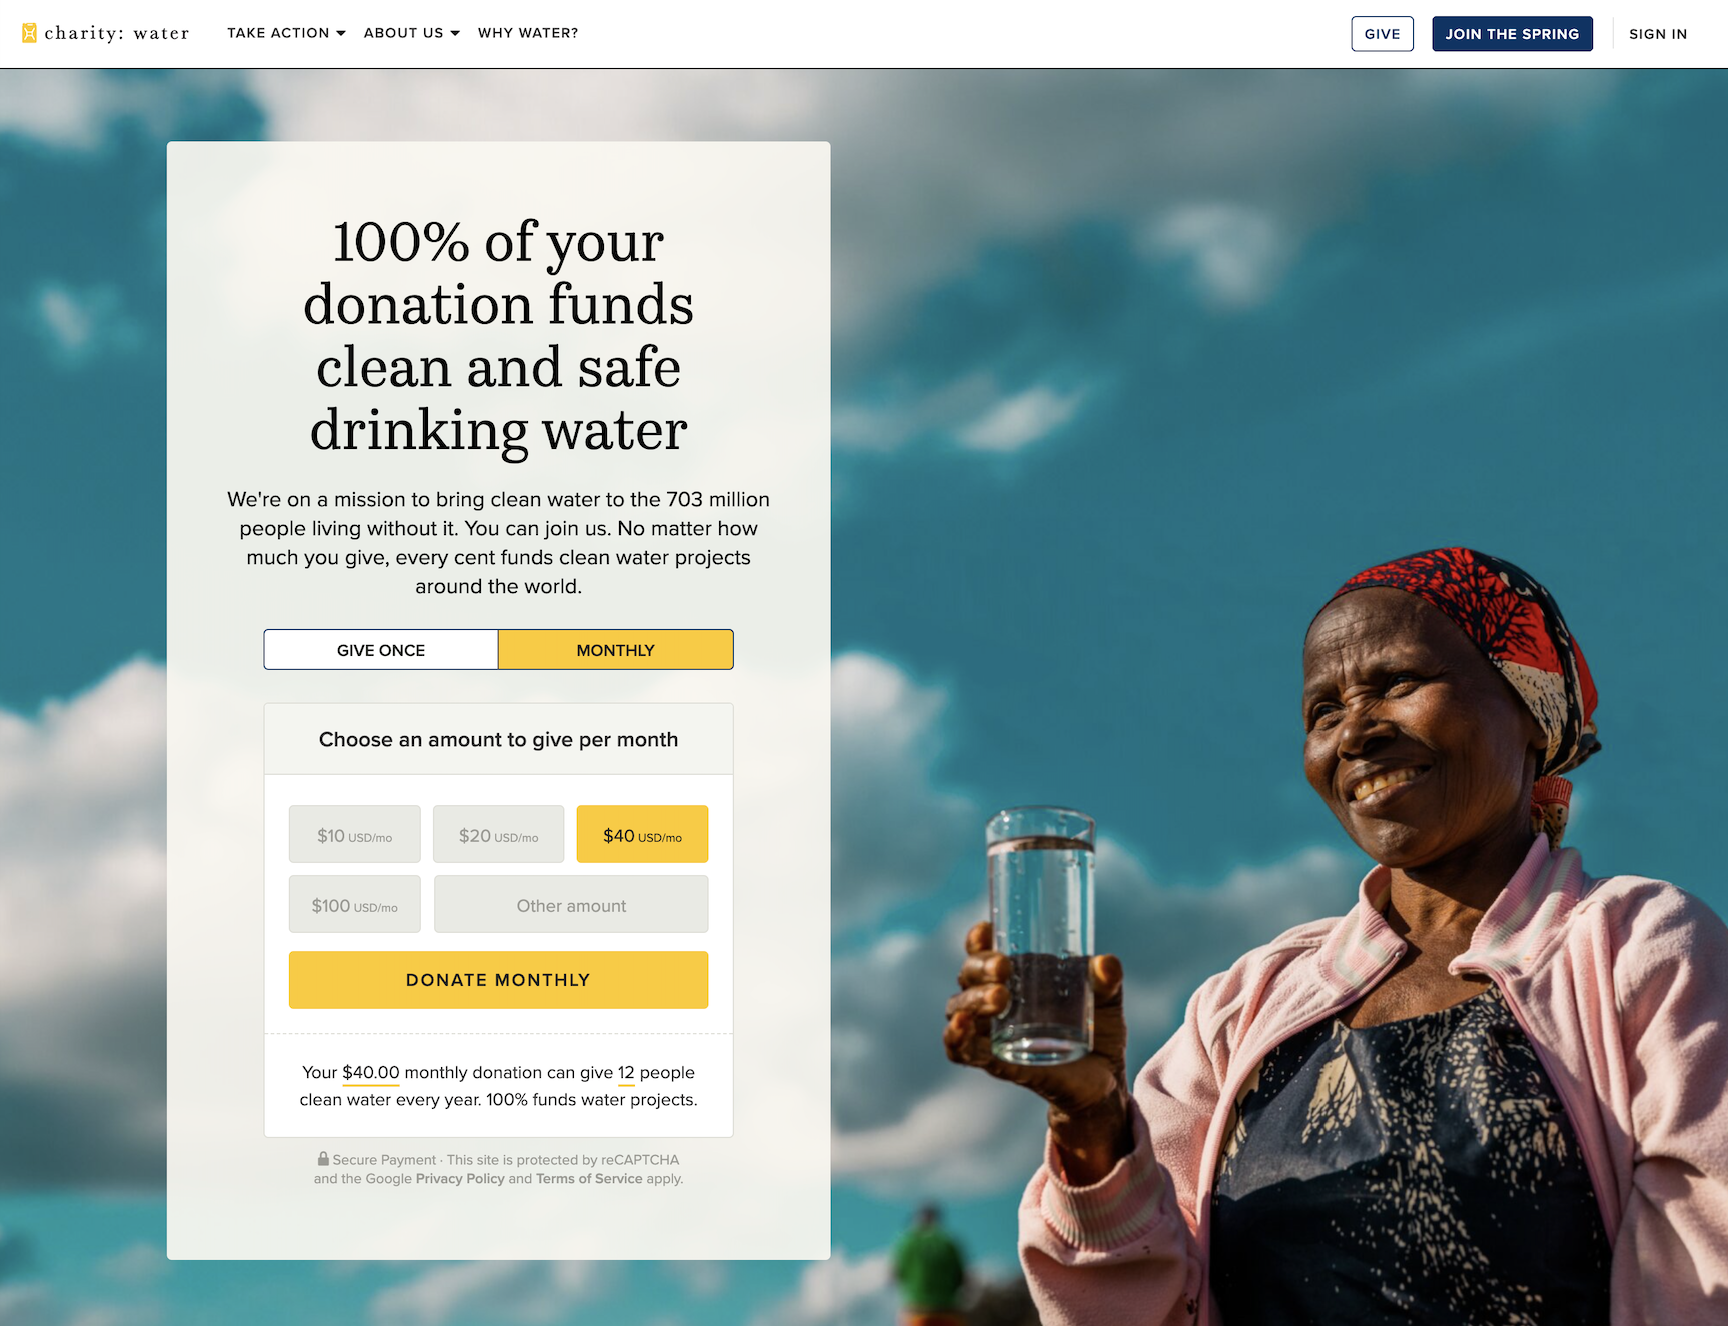Image resolution: width=1728 pixels, height=1326 pixels.
Task: Select the highlighted $40 USD/mo amount
Action: 642,834
